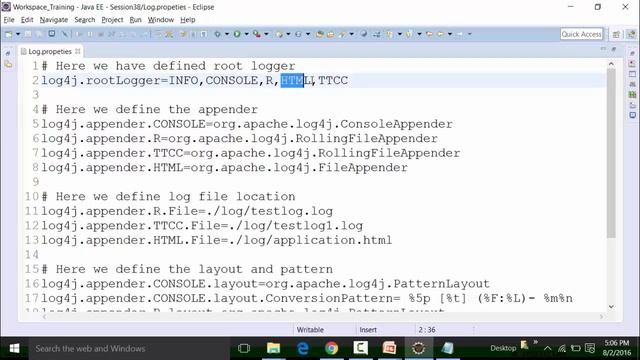Image resolution: width=640 pixels, height=360 pixels.
Task: Expand the Debug launch dropdown arrow
Action: [227, 34]
